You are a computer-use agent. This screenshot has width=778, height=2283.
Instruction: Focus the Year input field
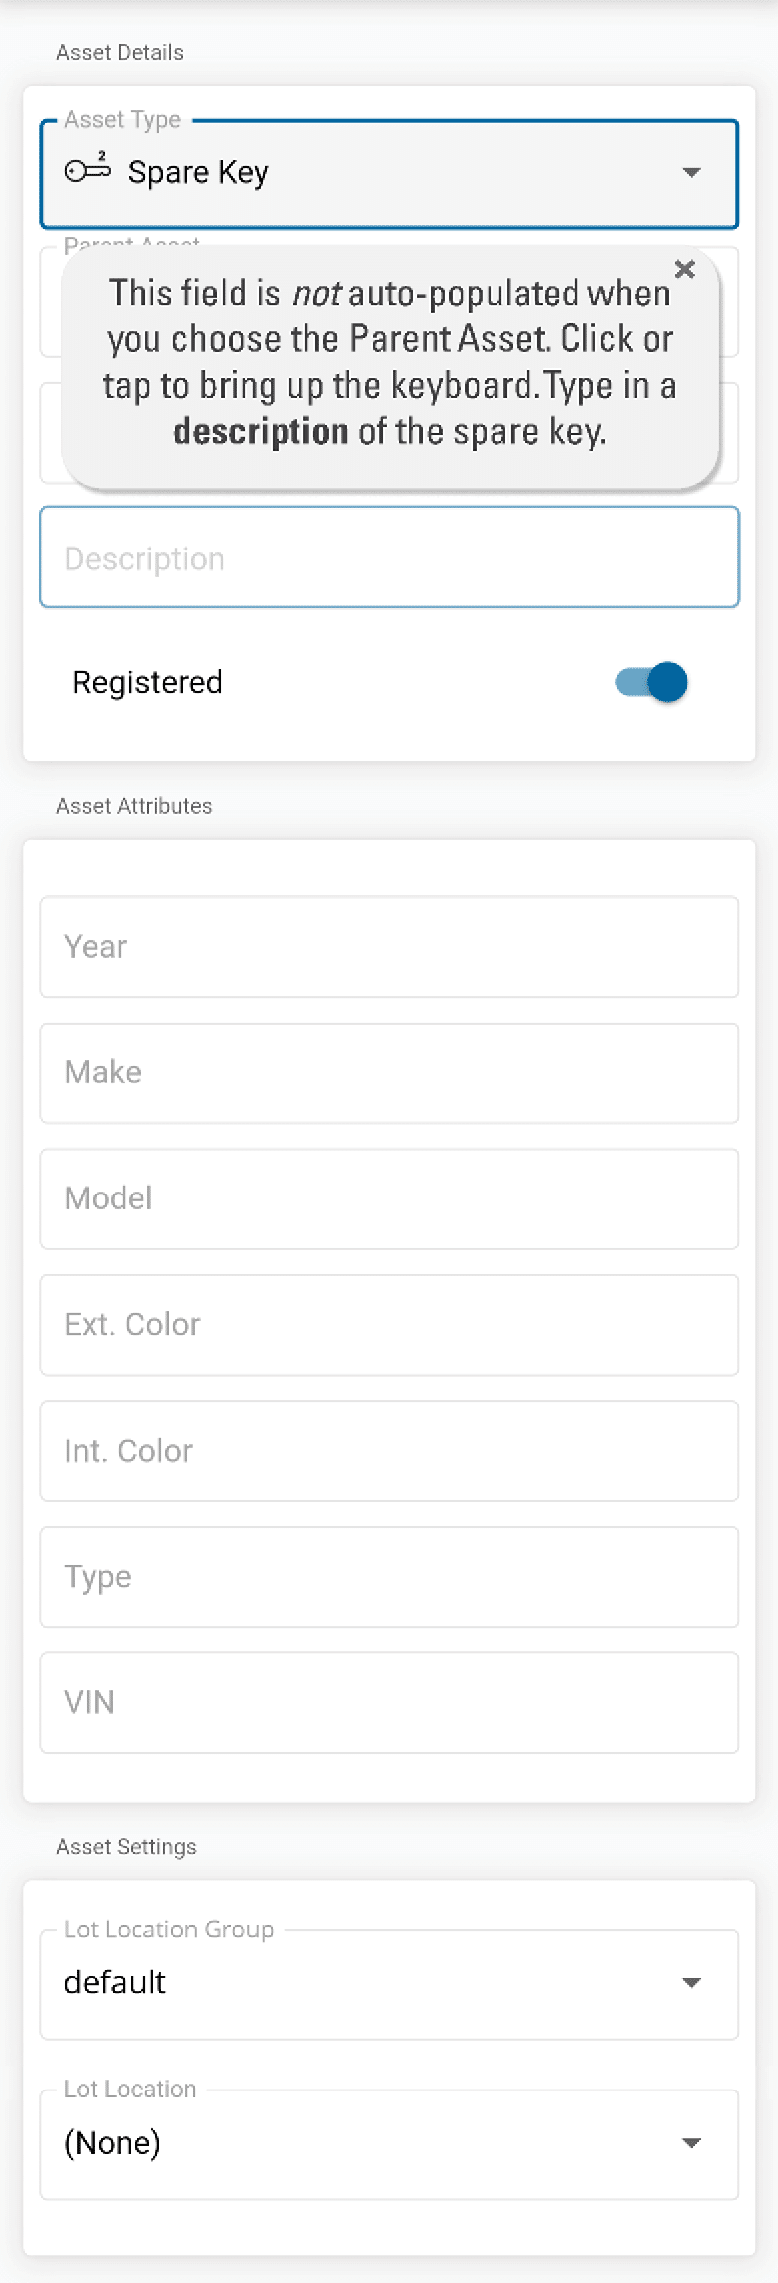coord(389,947)
